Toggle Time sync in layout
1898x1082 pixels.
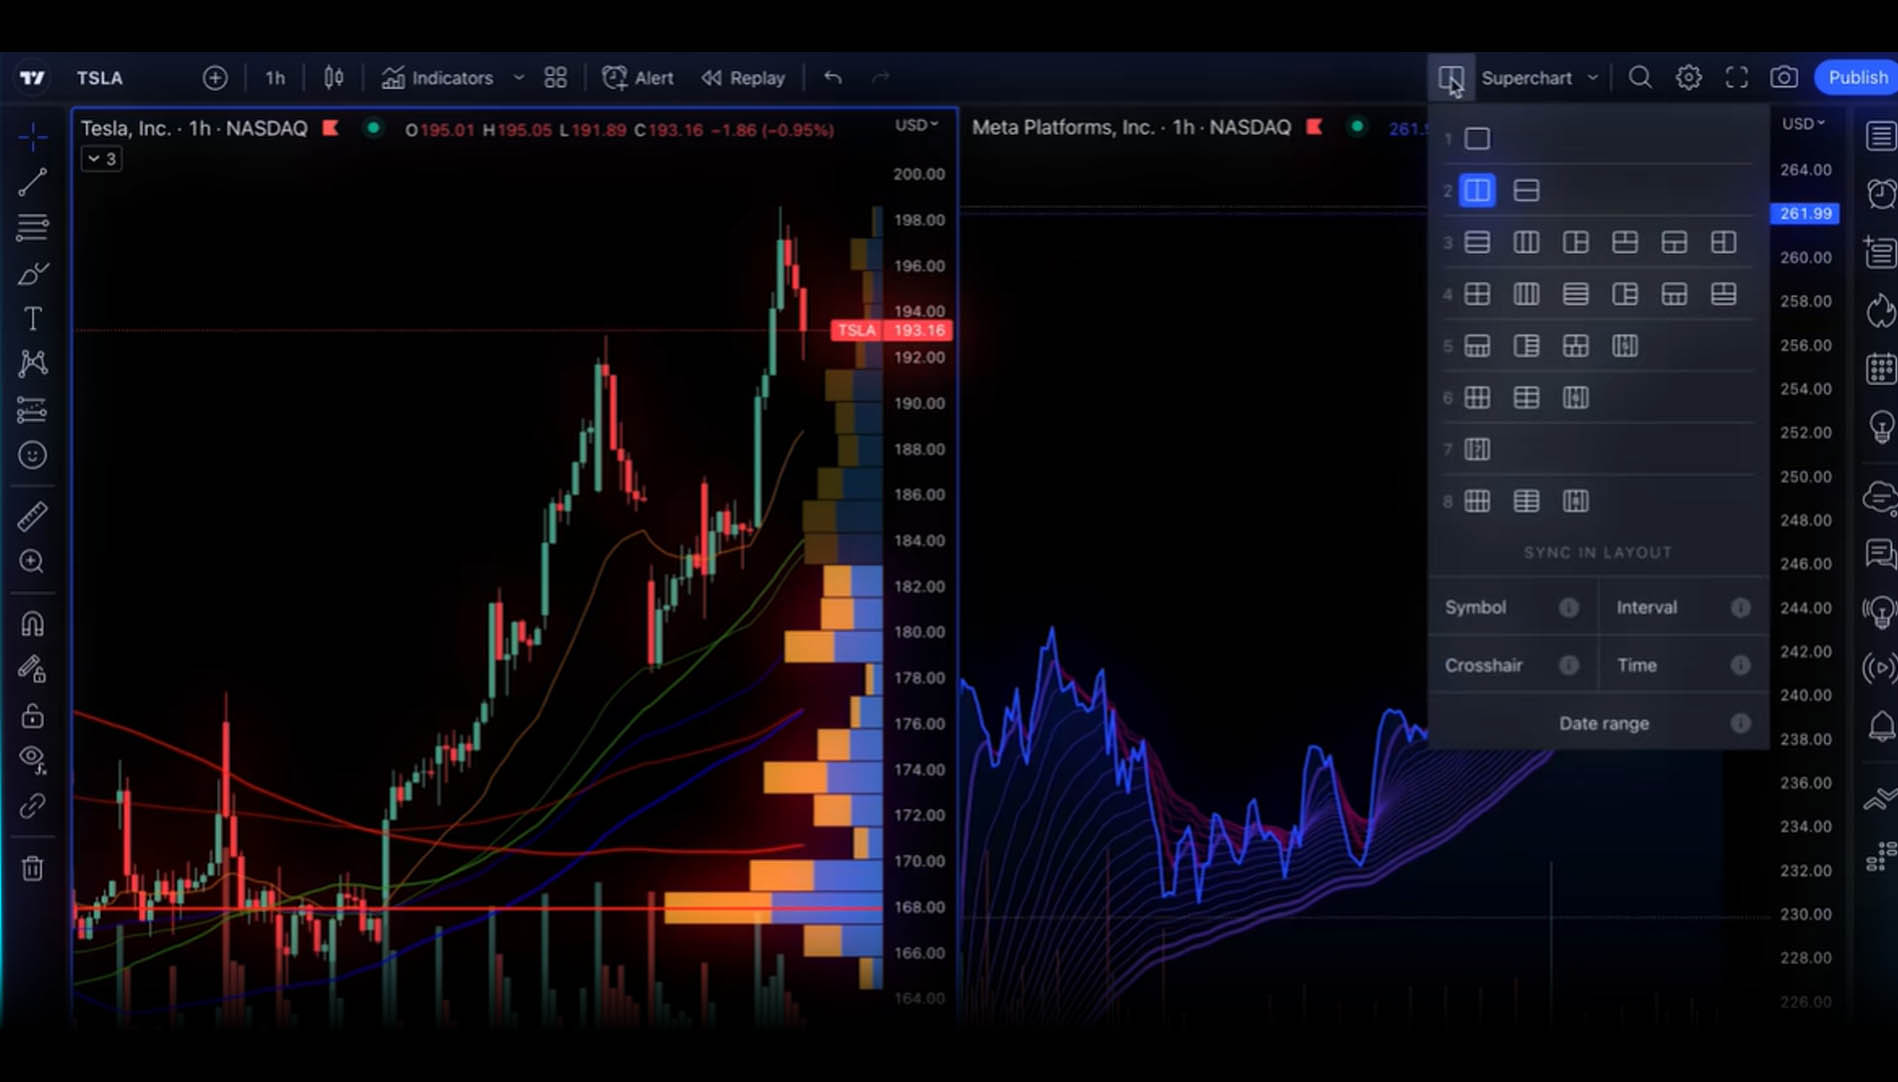[1683, 666]
